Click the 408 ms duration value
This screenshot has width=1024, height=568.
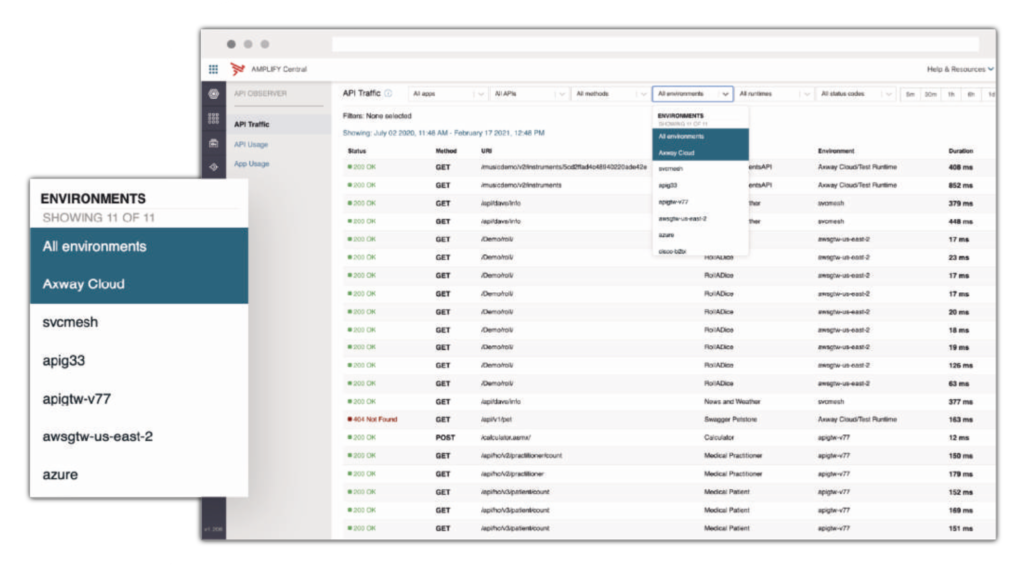[x=961, y=167]
